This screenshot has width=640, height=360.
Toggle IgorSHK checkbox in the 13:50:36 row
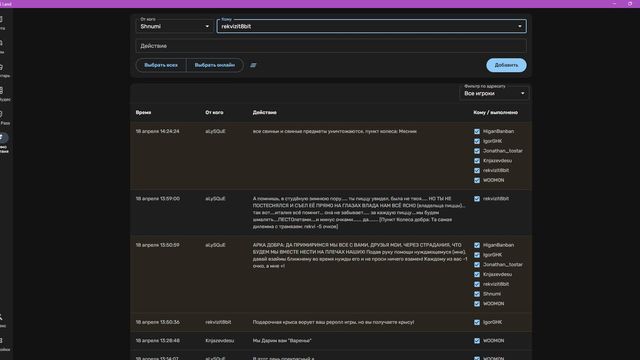tap(477, 322)
